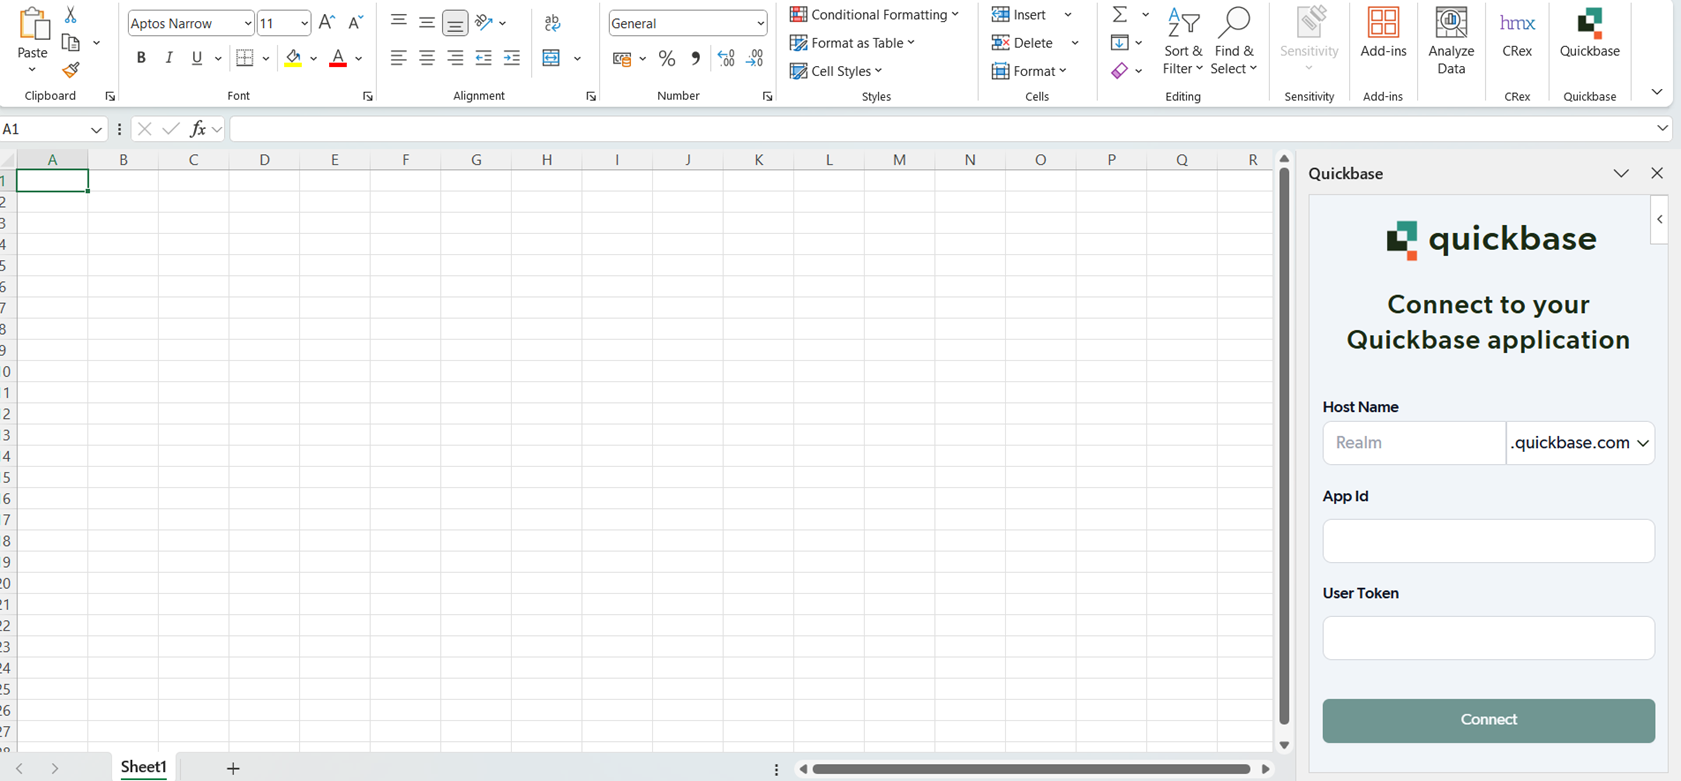This screenshot has width=1681, height=781.
Task: Click Insert in Cells group
Action: pos(1019,15)
